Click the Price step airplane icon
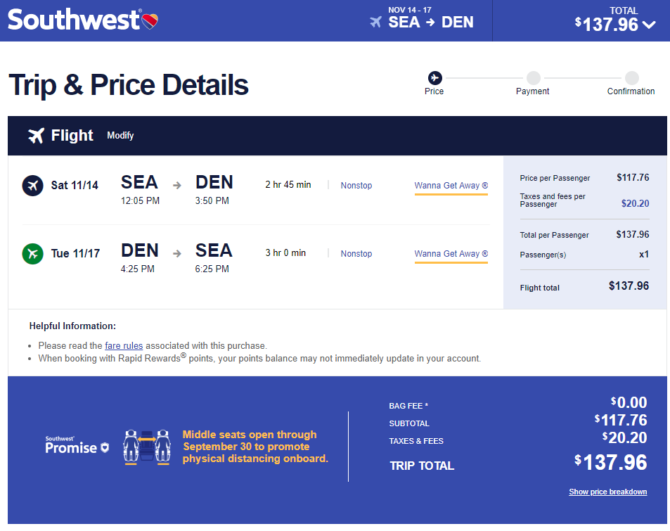 (435, 78)
